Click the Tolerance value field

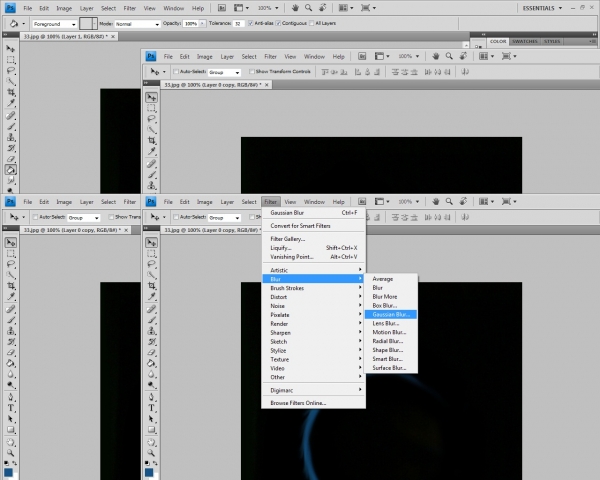point(238,24)
